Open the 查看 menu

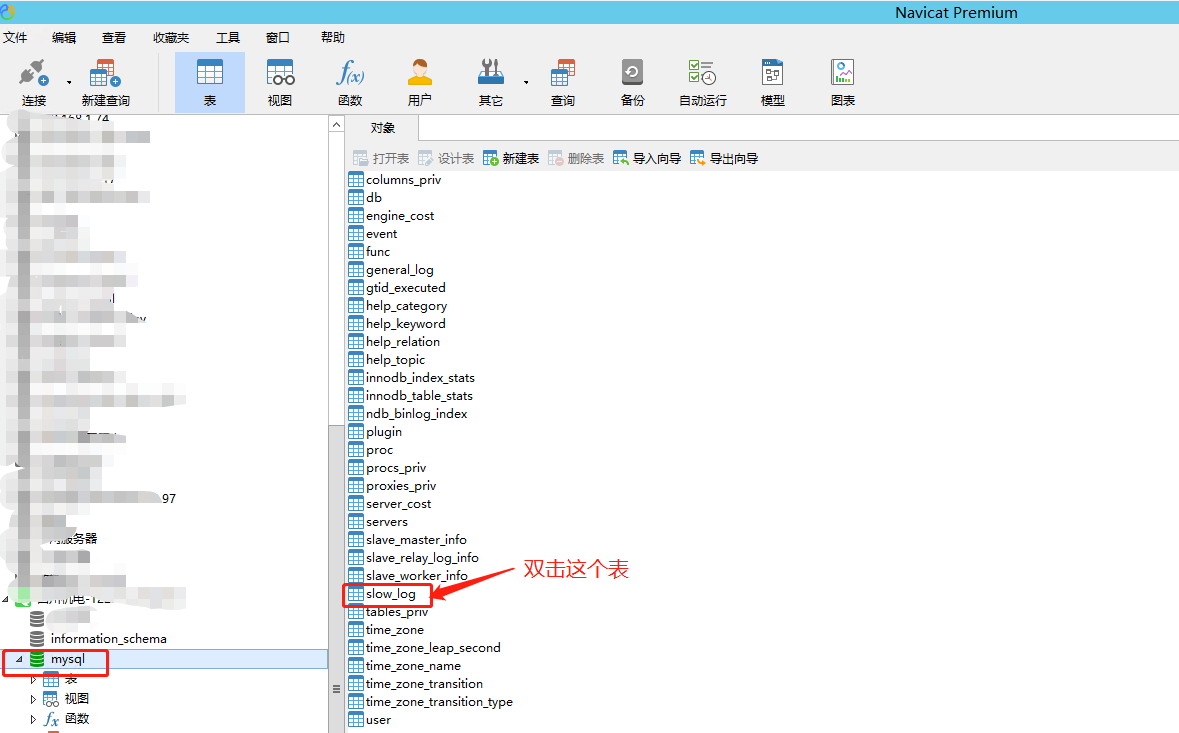(x=114, y=38)
